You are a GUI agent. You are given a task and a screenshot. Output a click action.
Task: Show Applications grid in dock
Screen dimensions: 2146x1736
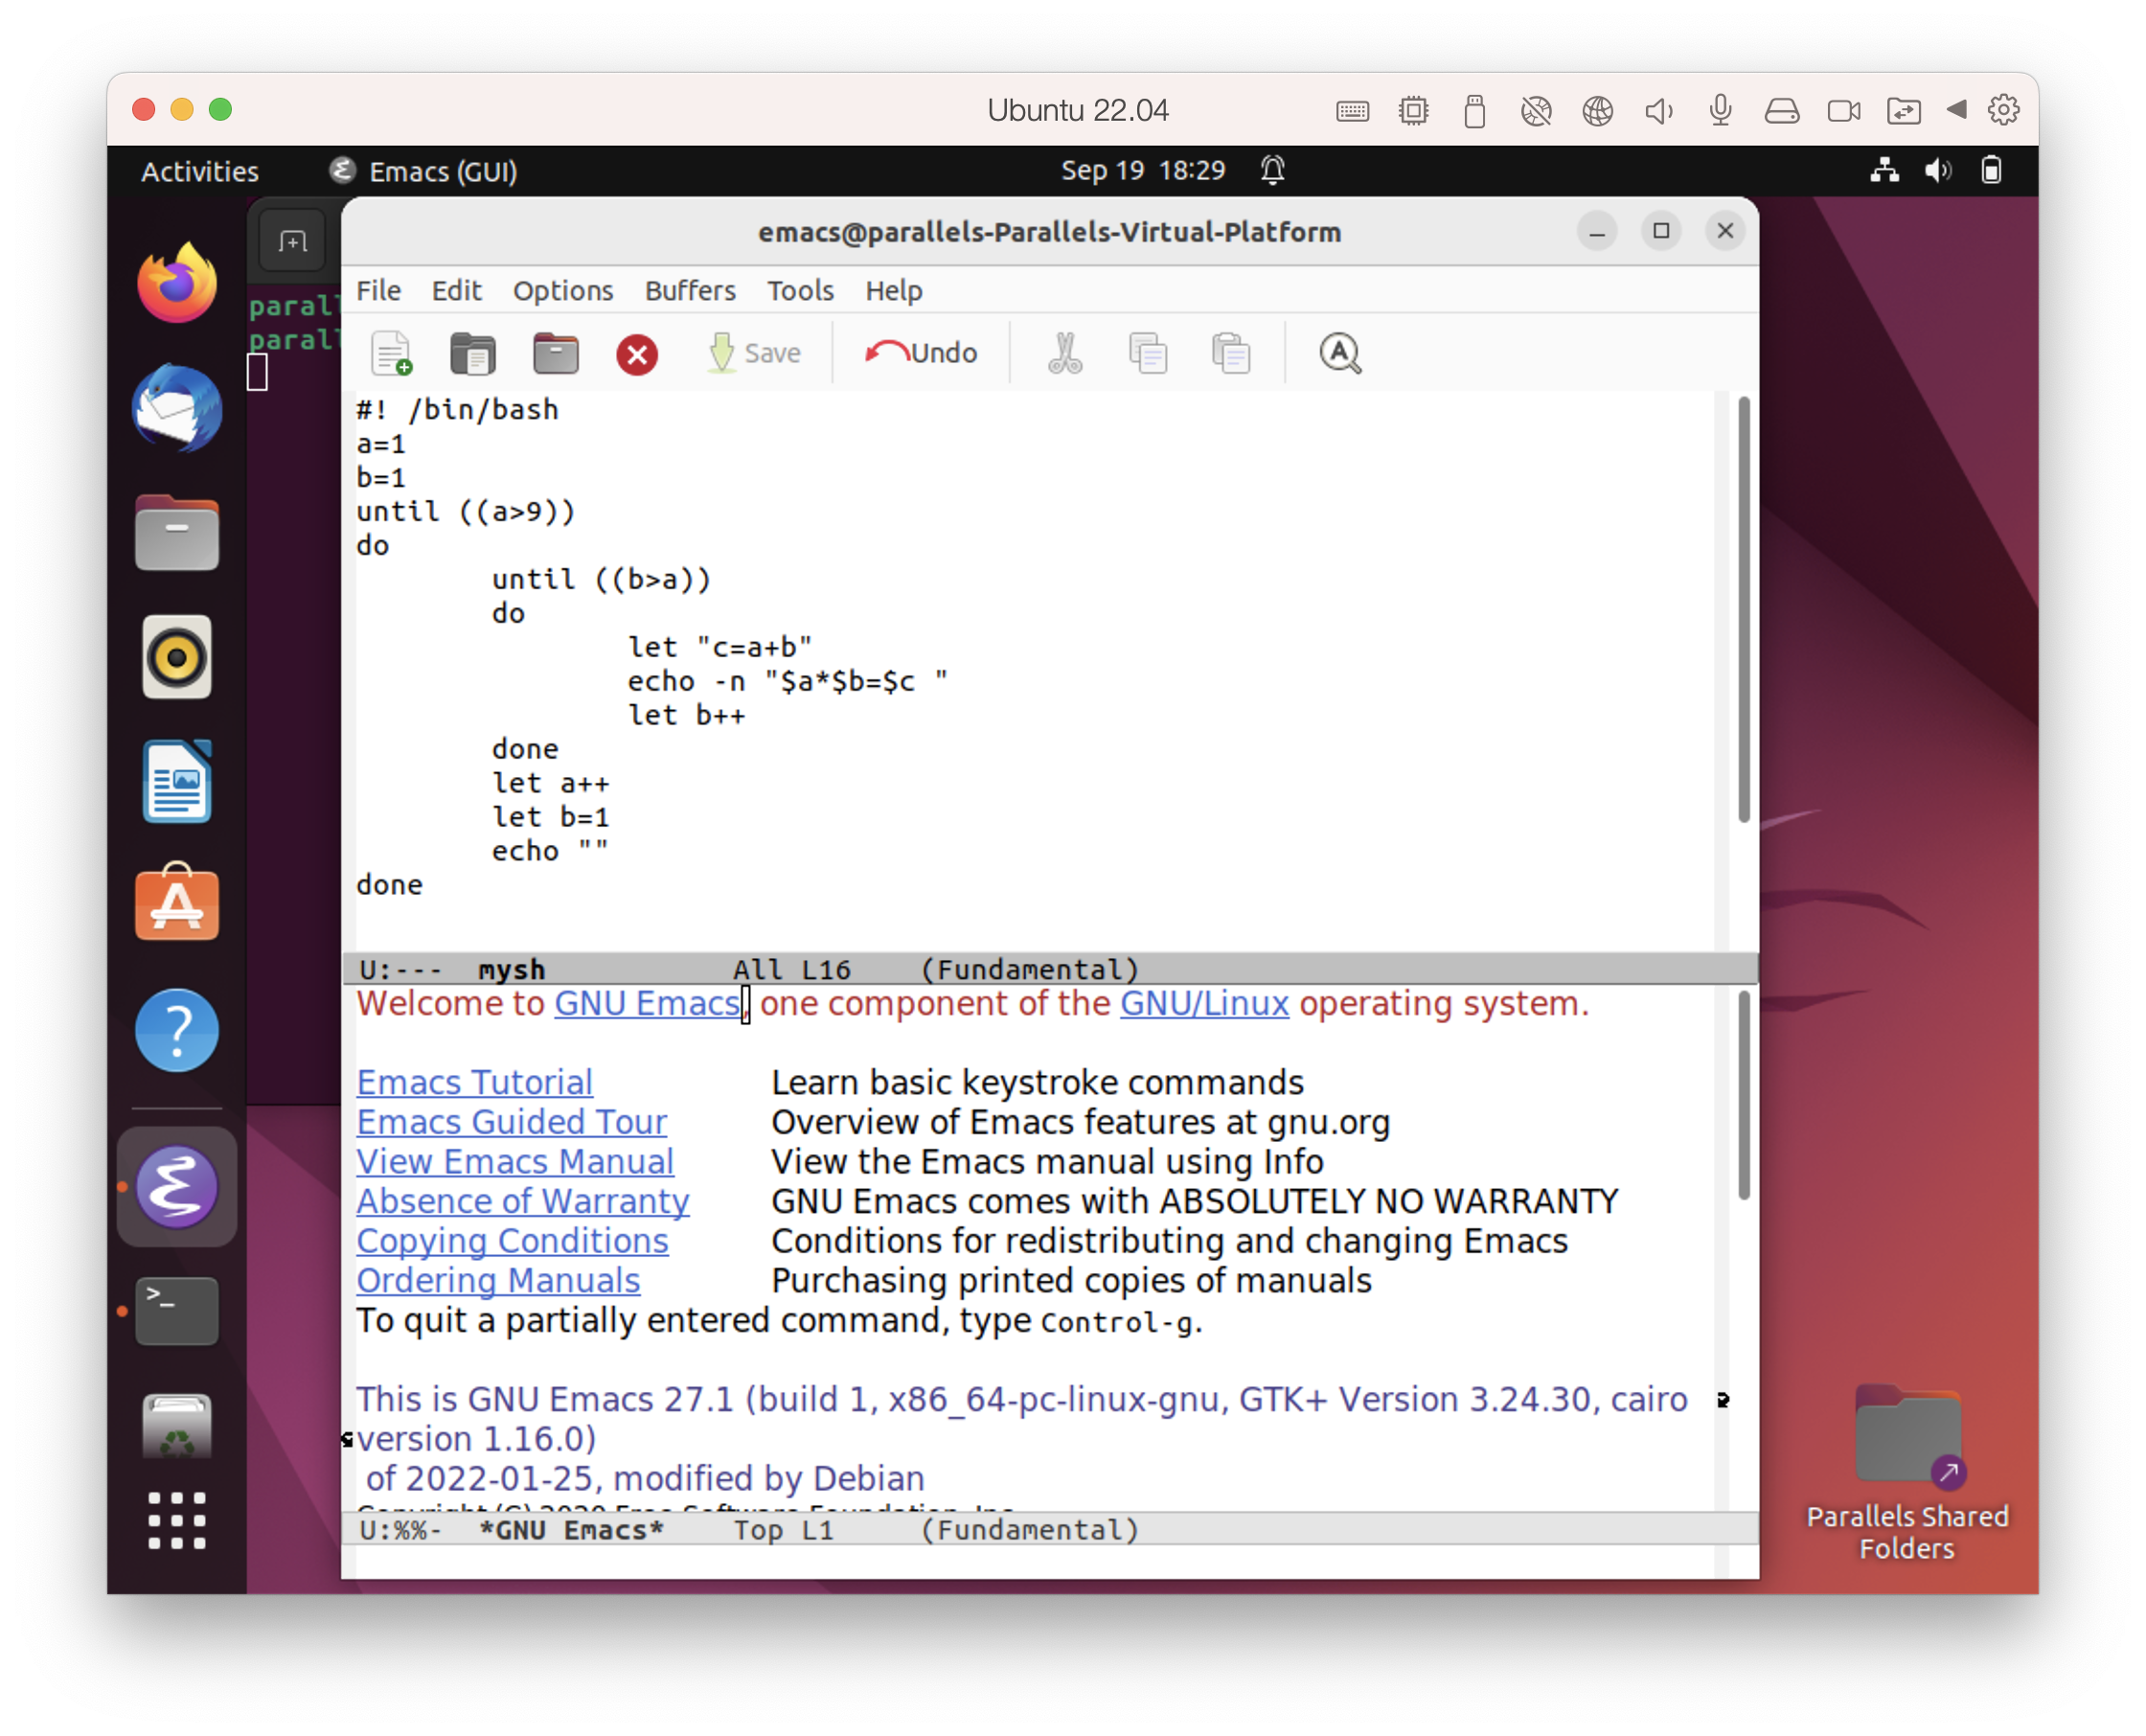coord(177,1520)
